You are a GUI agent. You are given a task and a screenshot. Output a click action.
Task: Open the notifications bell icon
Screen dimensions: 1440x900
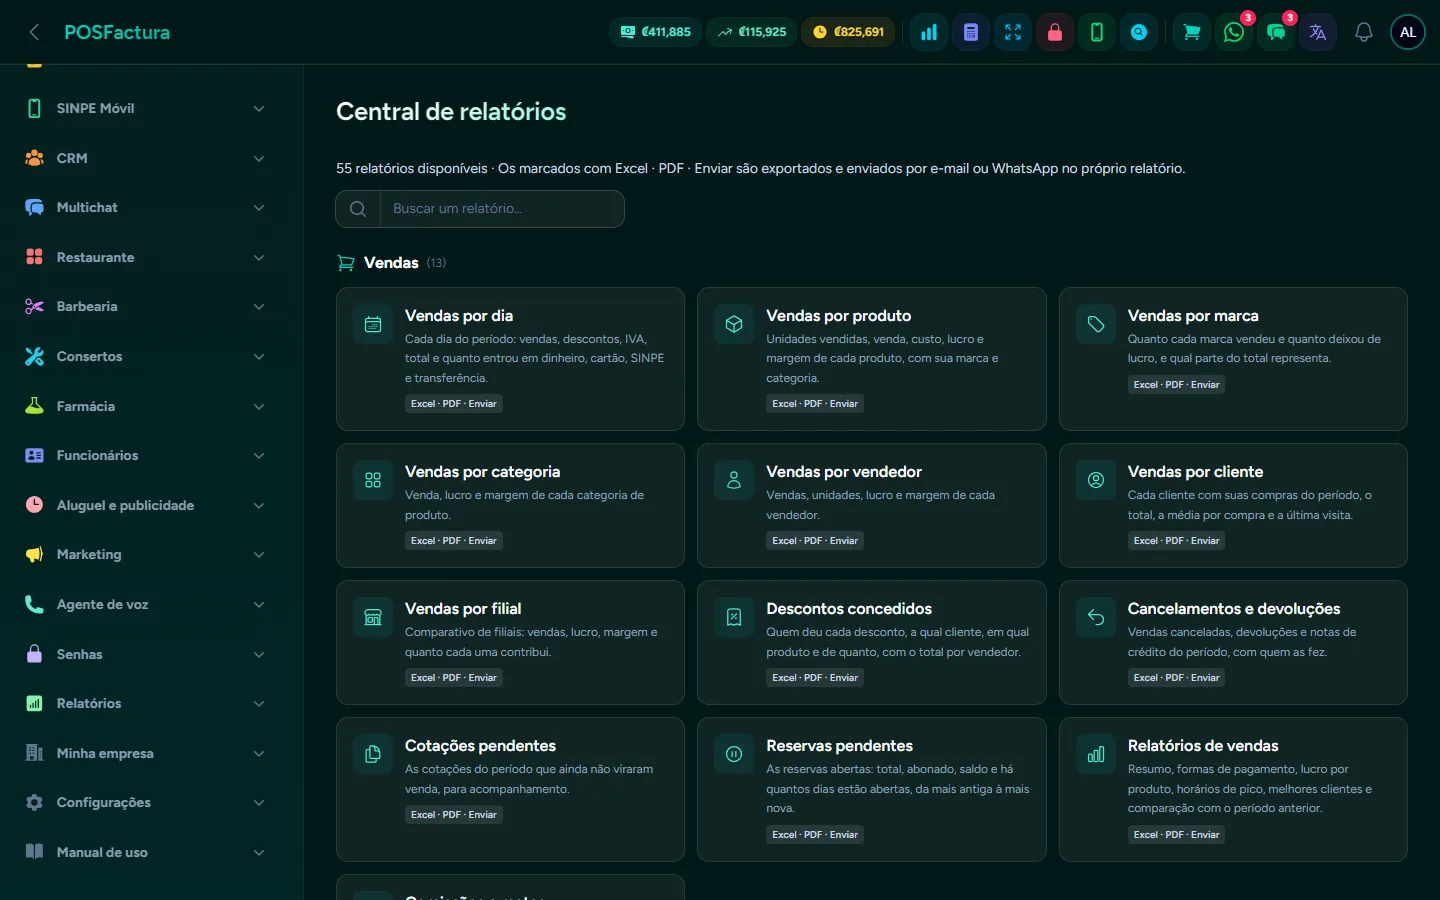click(x=1364, y=32)
